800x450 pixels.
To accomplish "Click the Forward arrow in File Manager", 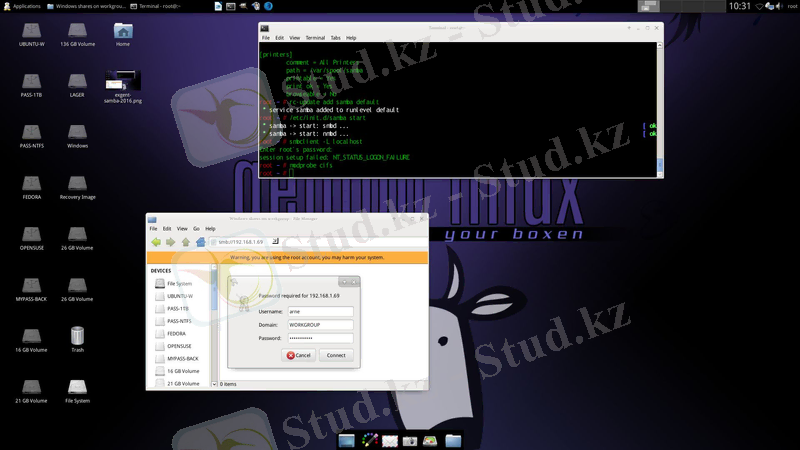I will point(171,241).
